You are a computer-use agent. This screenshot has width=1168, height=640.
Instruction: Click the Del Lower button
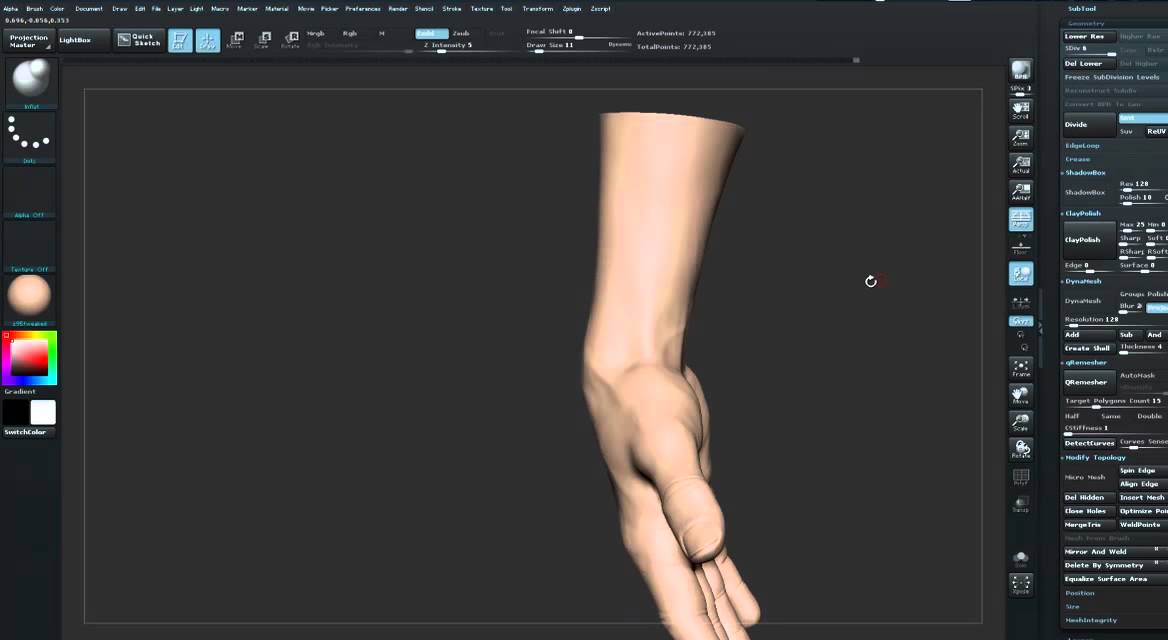(1089, 64)
